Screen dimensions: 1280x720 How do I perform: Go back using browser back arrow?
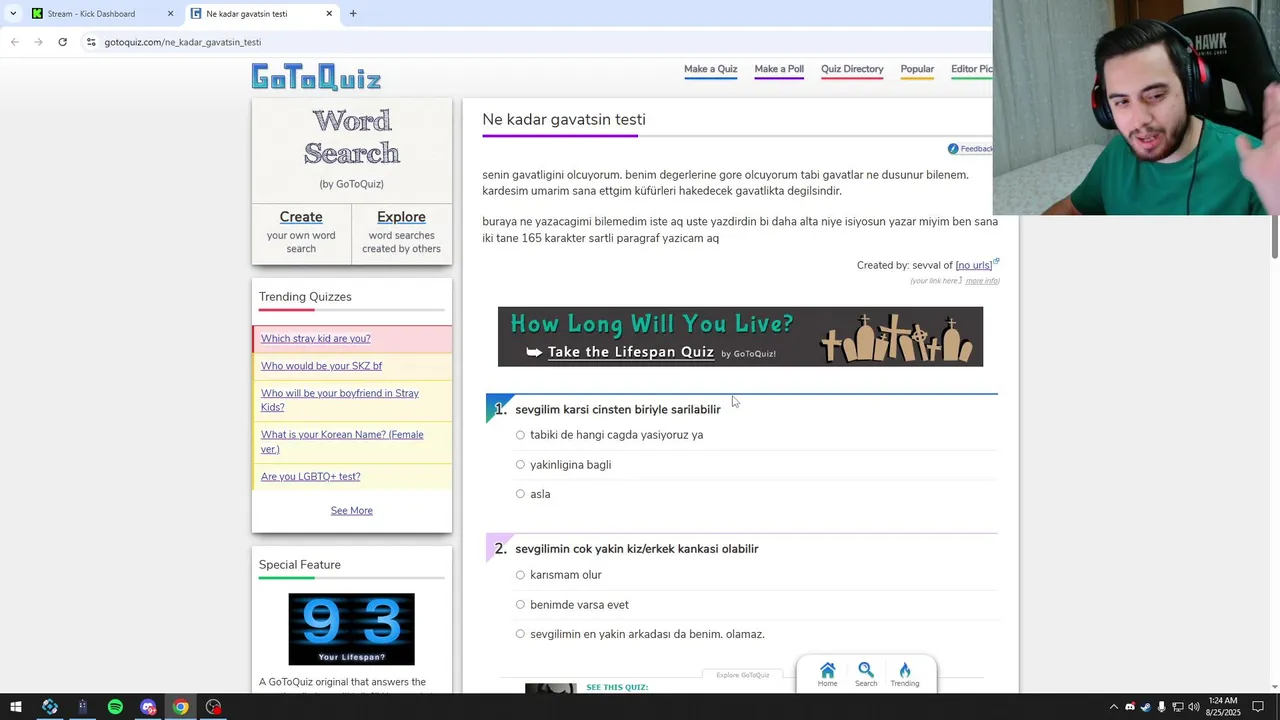[15, 42]
